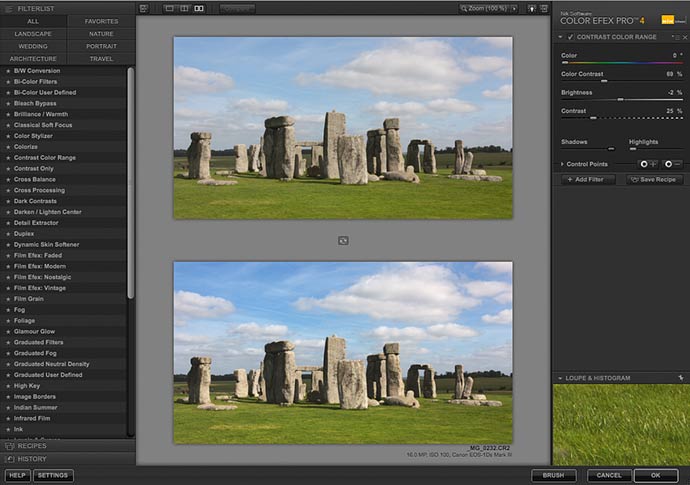
Task: Click the Color Contrast slider handle
Action: [x=604, y=81]
